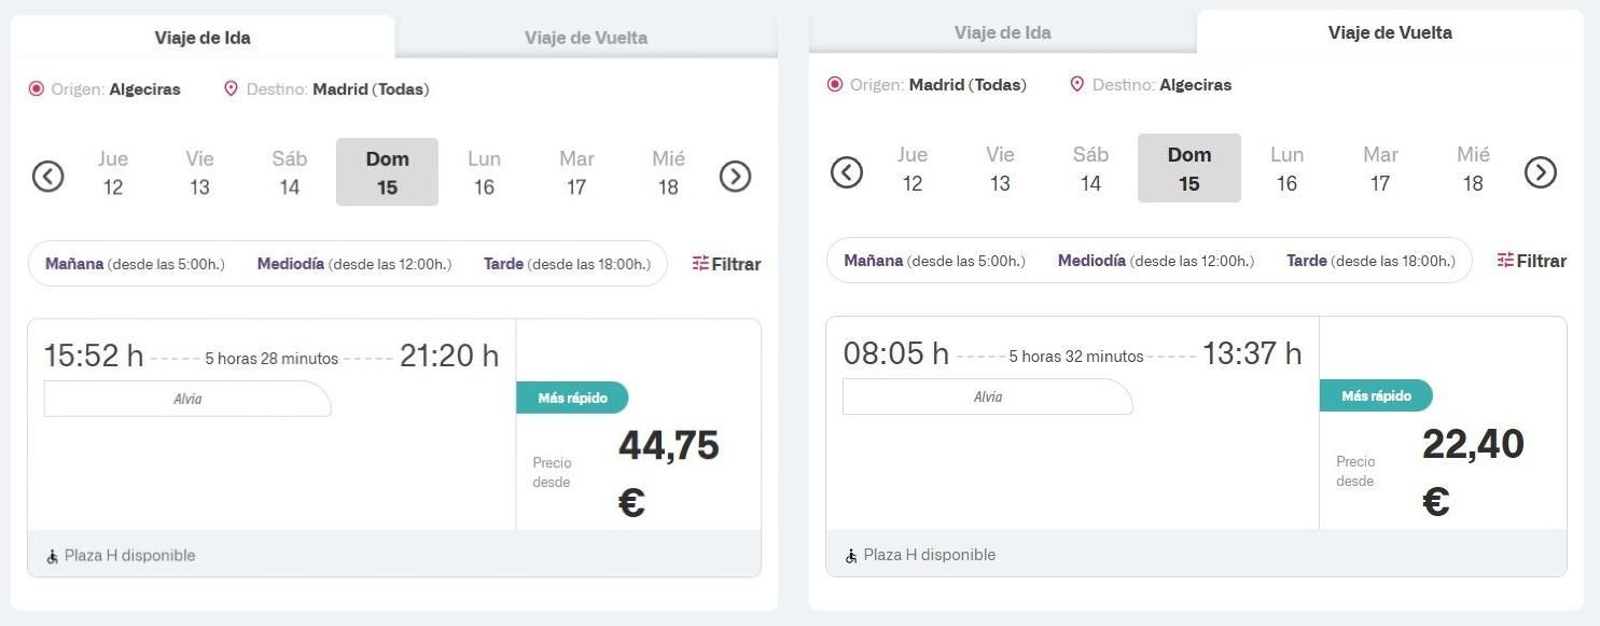Open the Viaje de Ida tab on the right panel
Screen dimensions: 1600x626
coord(1002,32)
